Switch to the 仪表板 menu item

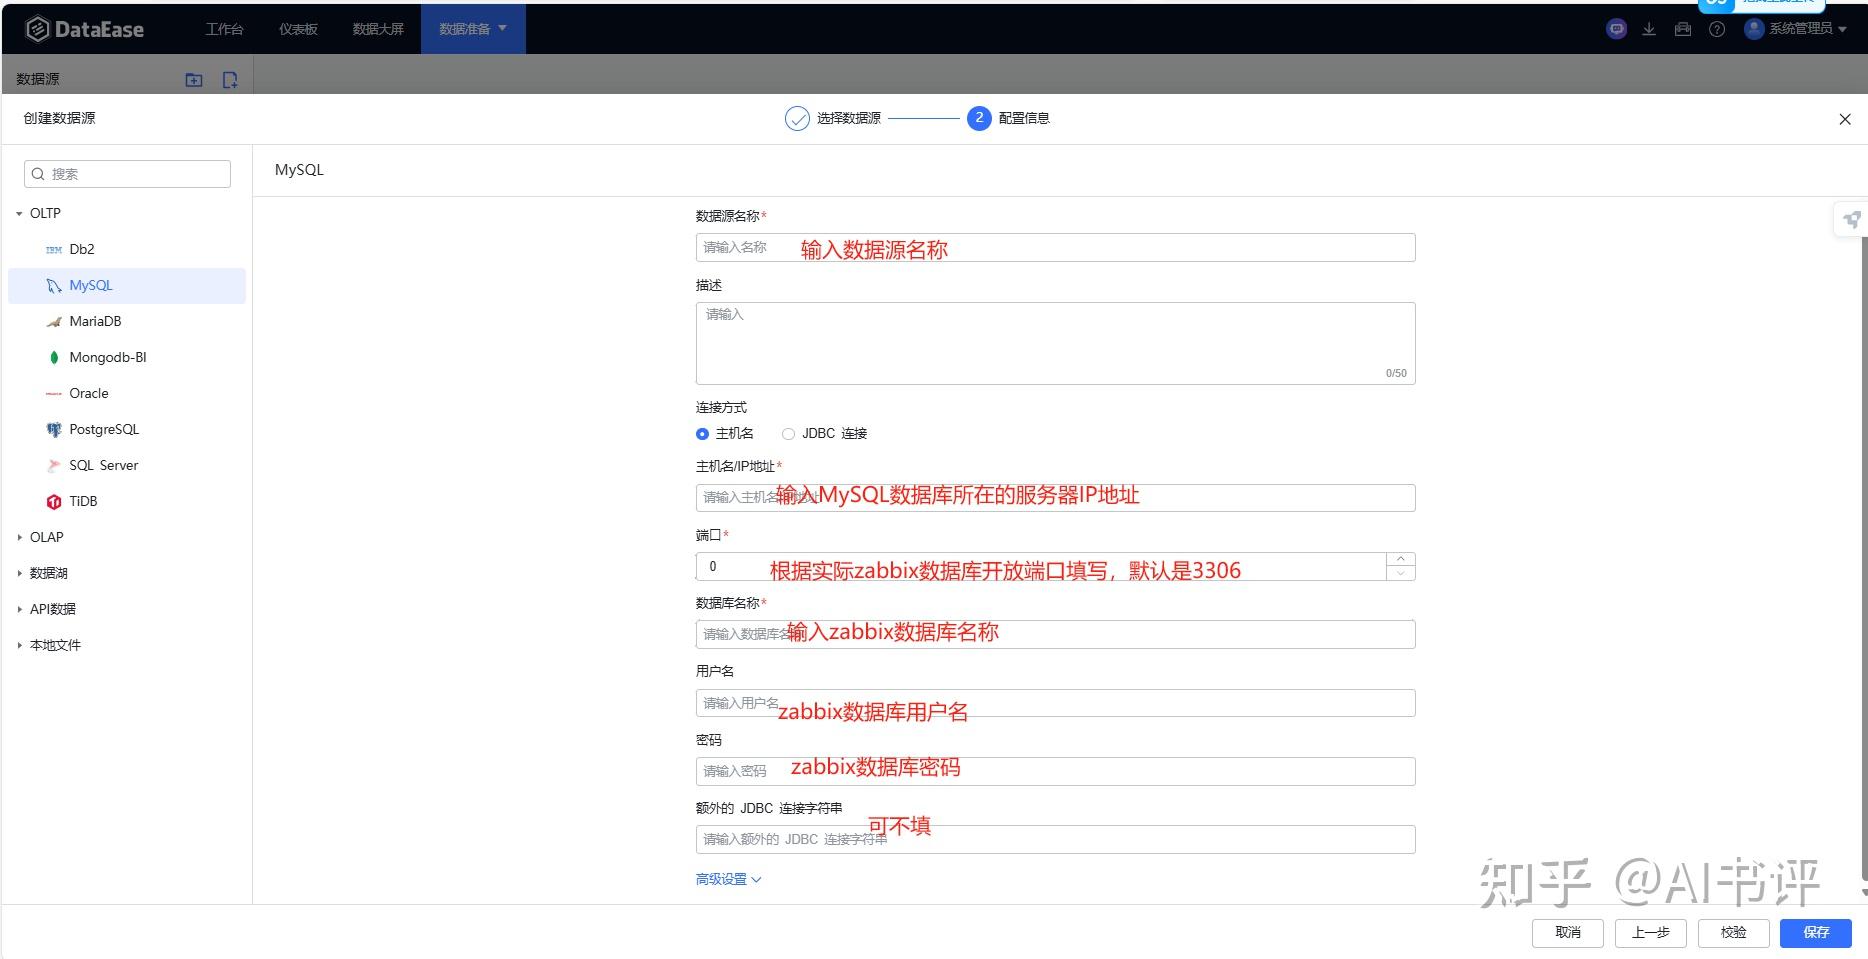click(x=297, y=28)
